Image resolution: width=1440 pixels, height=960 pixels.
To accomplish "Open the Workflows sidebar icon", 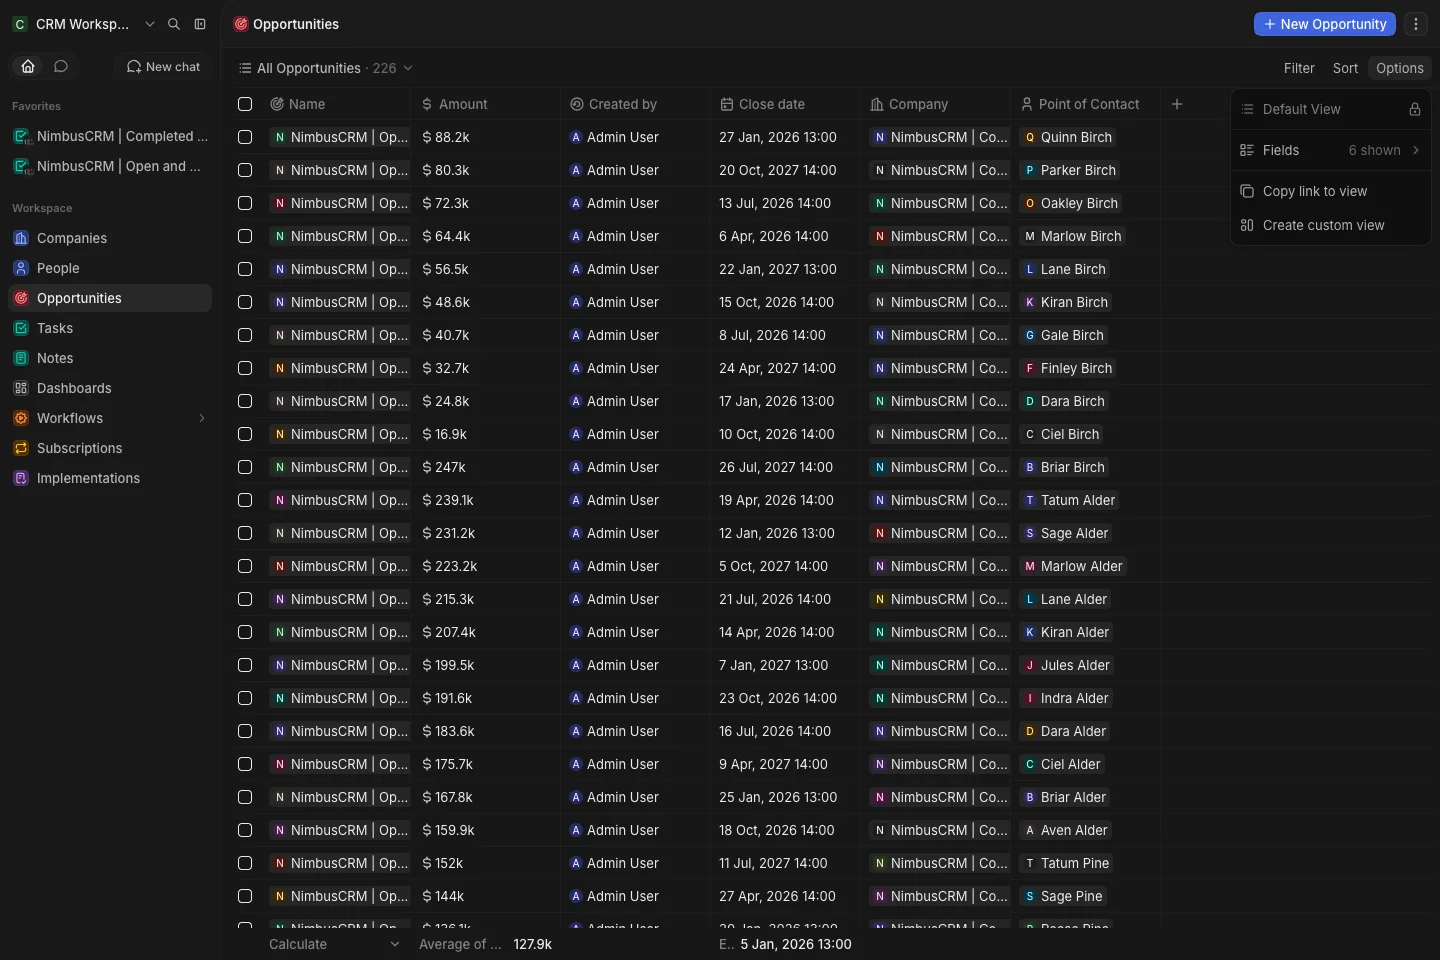I will coord(21,418).
